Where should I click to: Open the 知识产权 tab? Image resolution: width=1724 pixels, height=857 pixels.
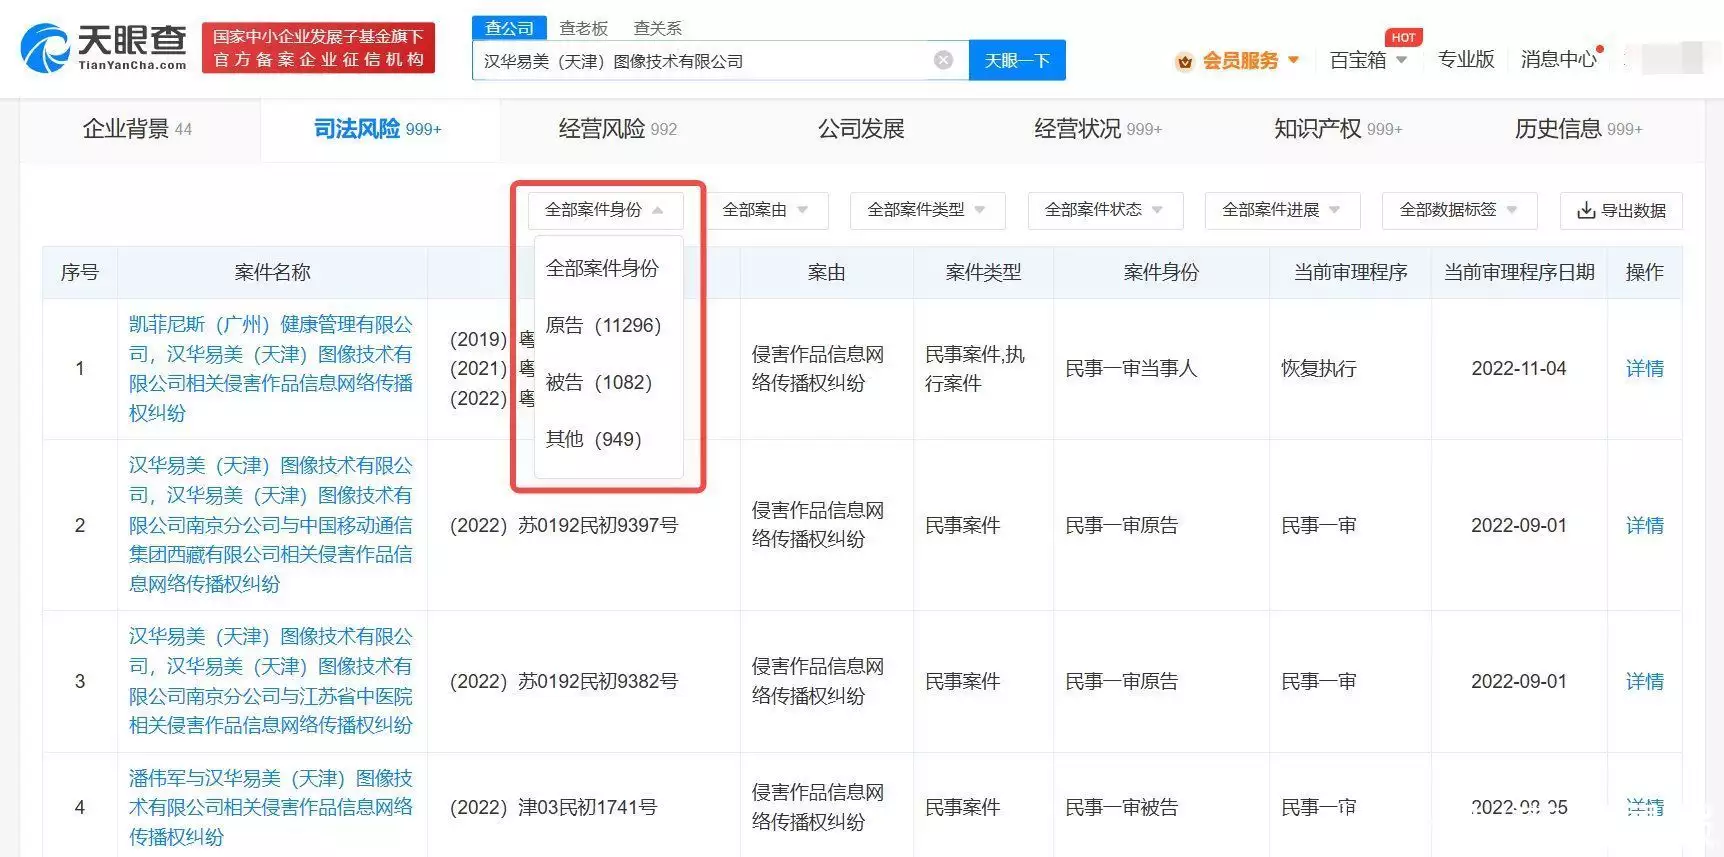1338,128
